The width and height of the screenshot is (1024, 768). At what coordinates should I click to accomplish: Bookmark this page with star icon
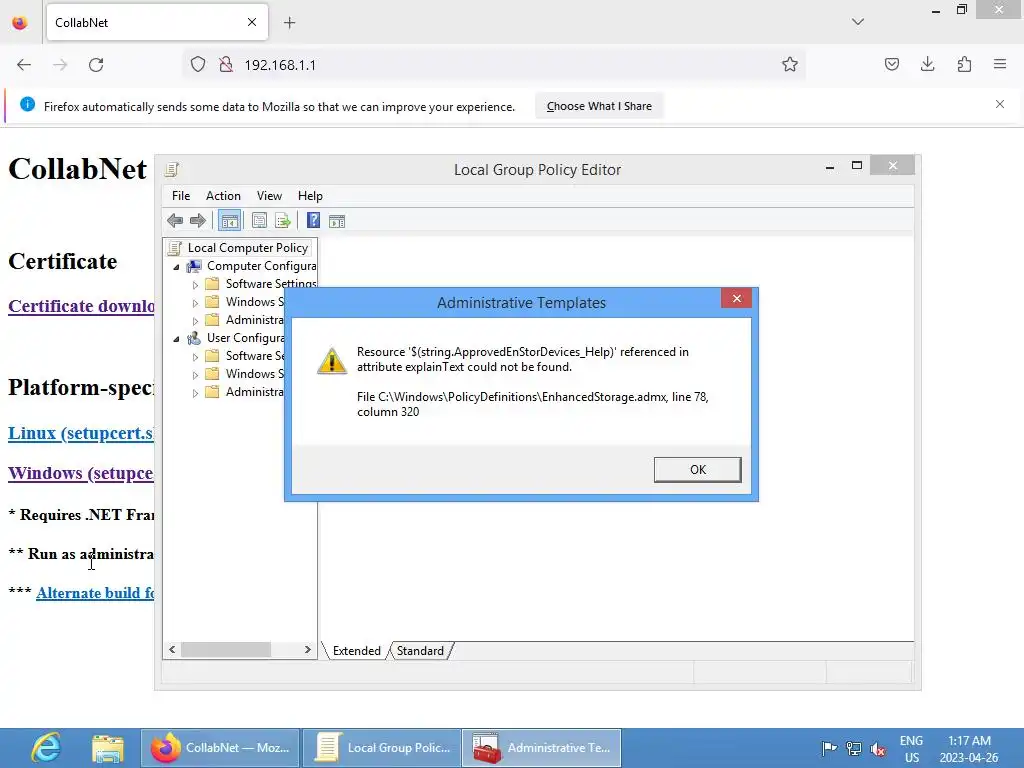pyautogui.click(x=790, y=64)
